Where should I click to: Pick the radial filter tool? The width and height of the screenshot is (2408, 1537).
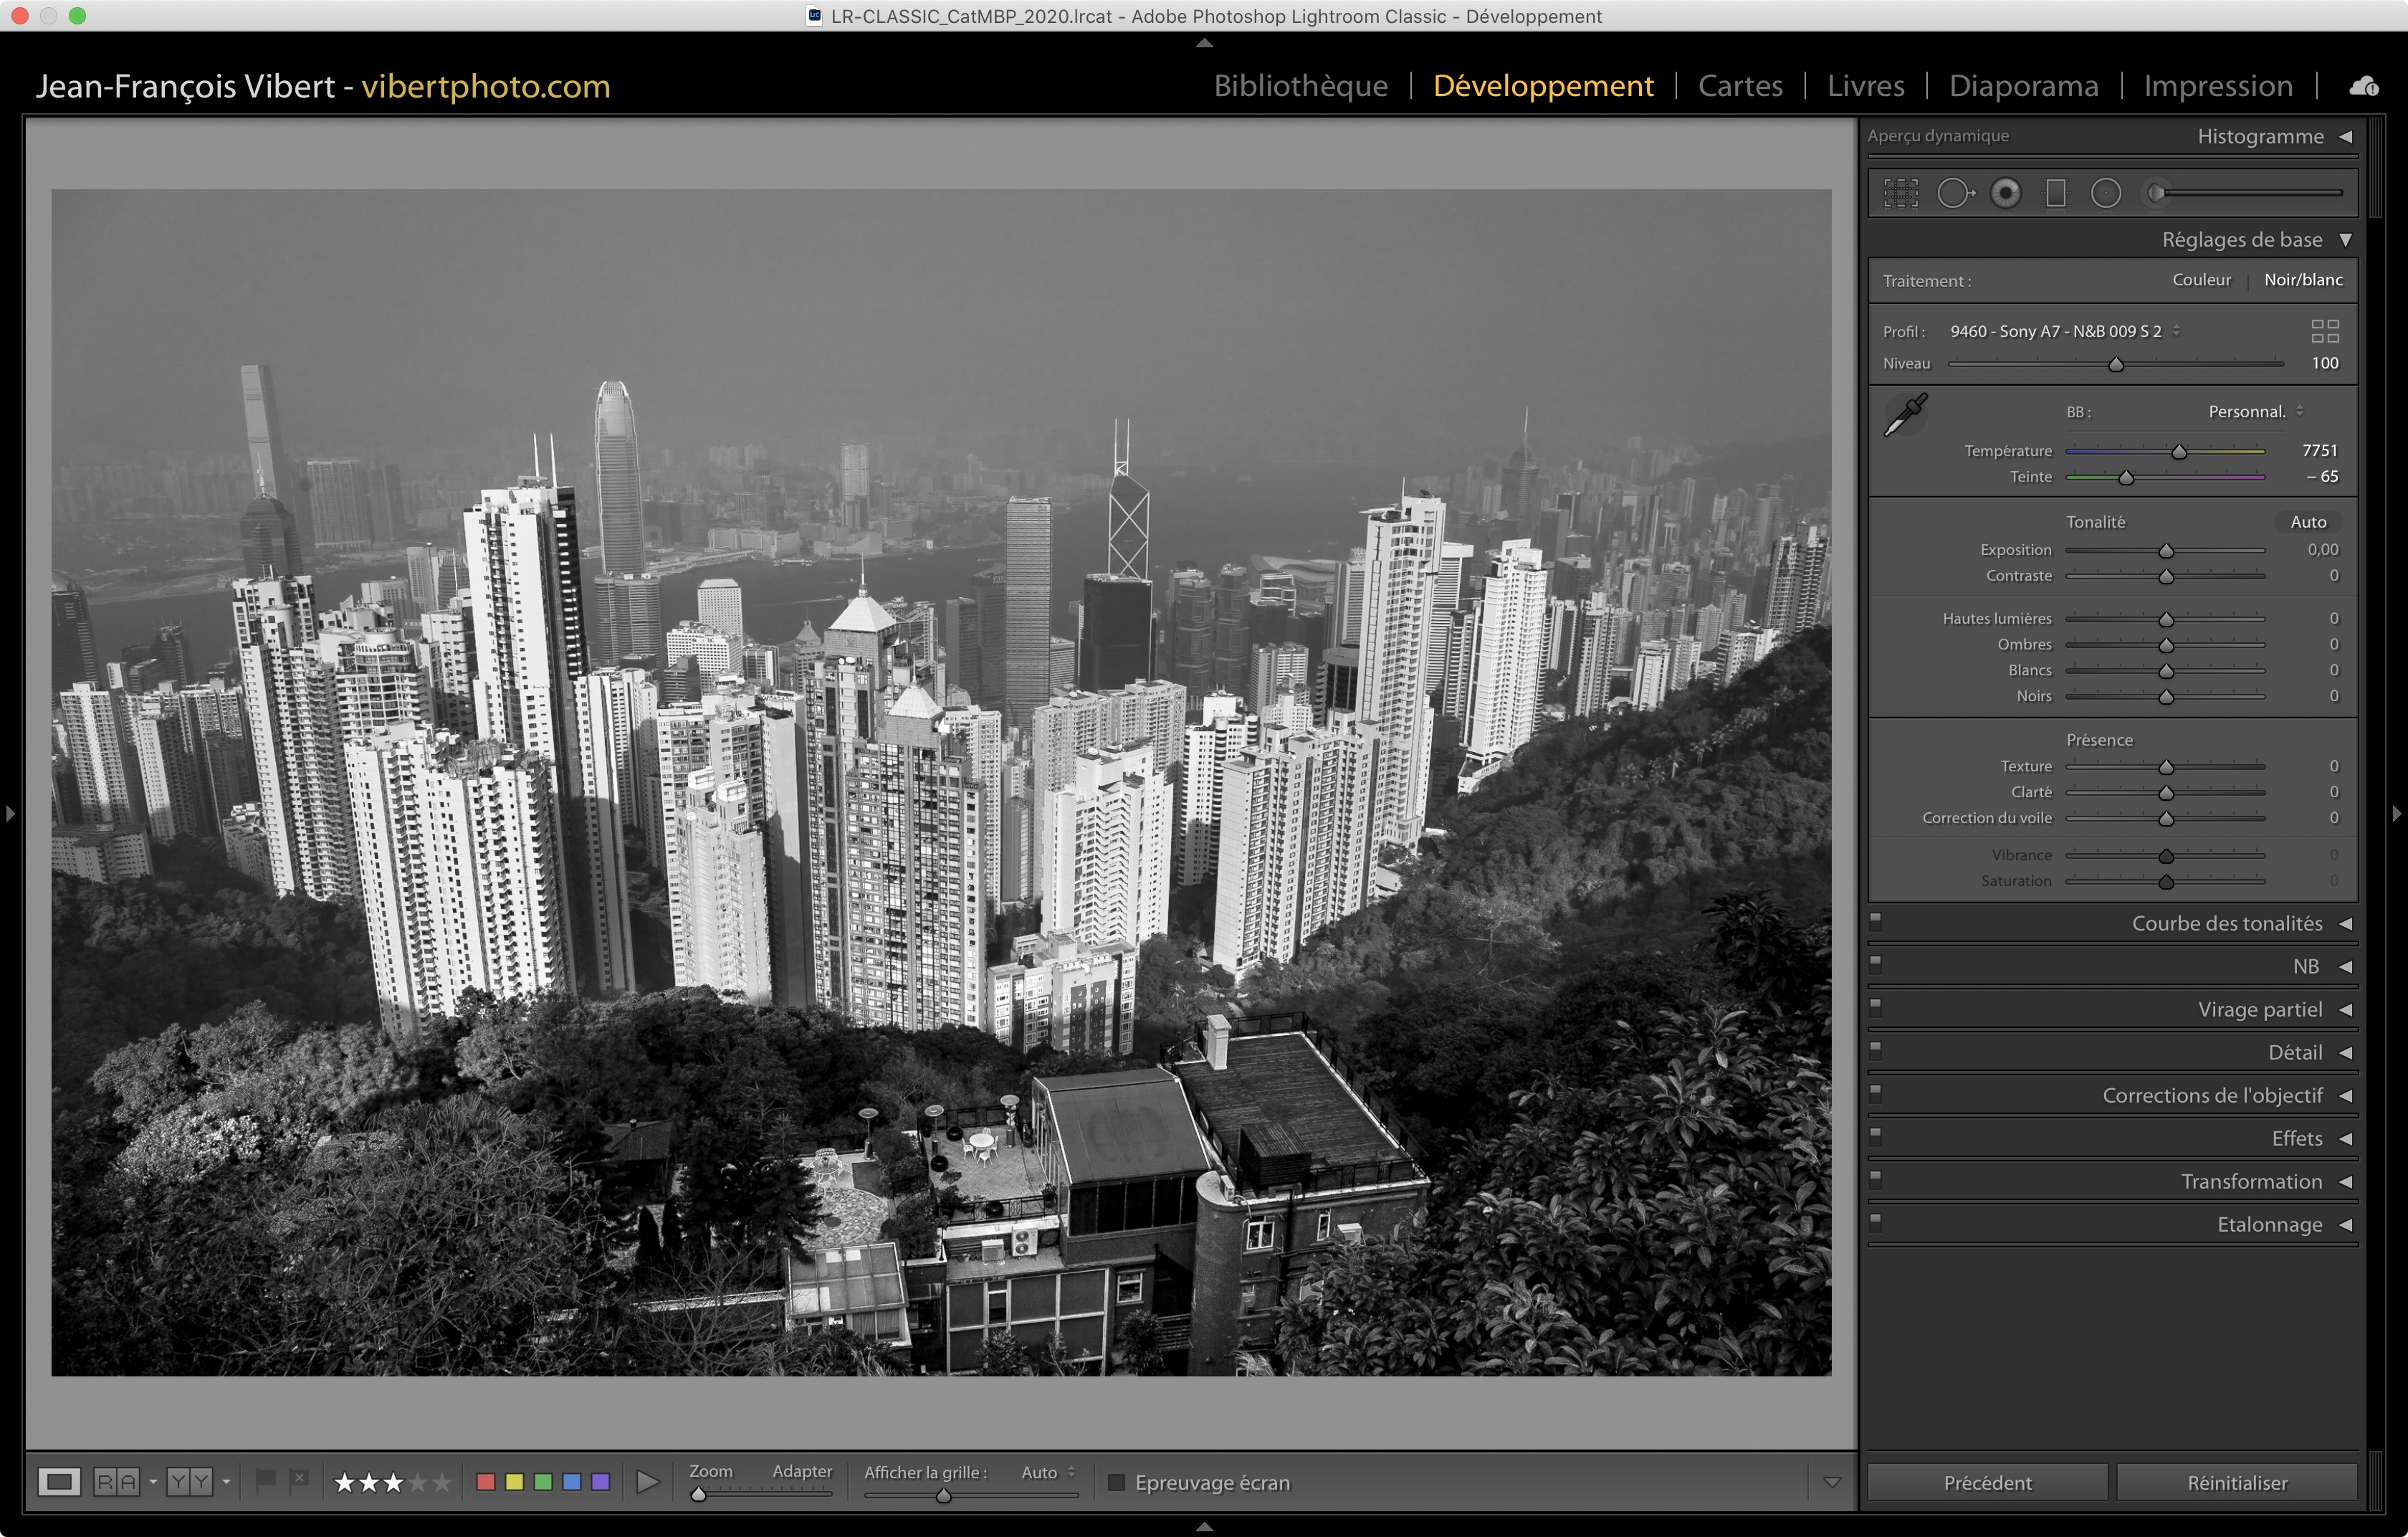(x=2105, y=193)
